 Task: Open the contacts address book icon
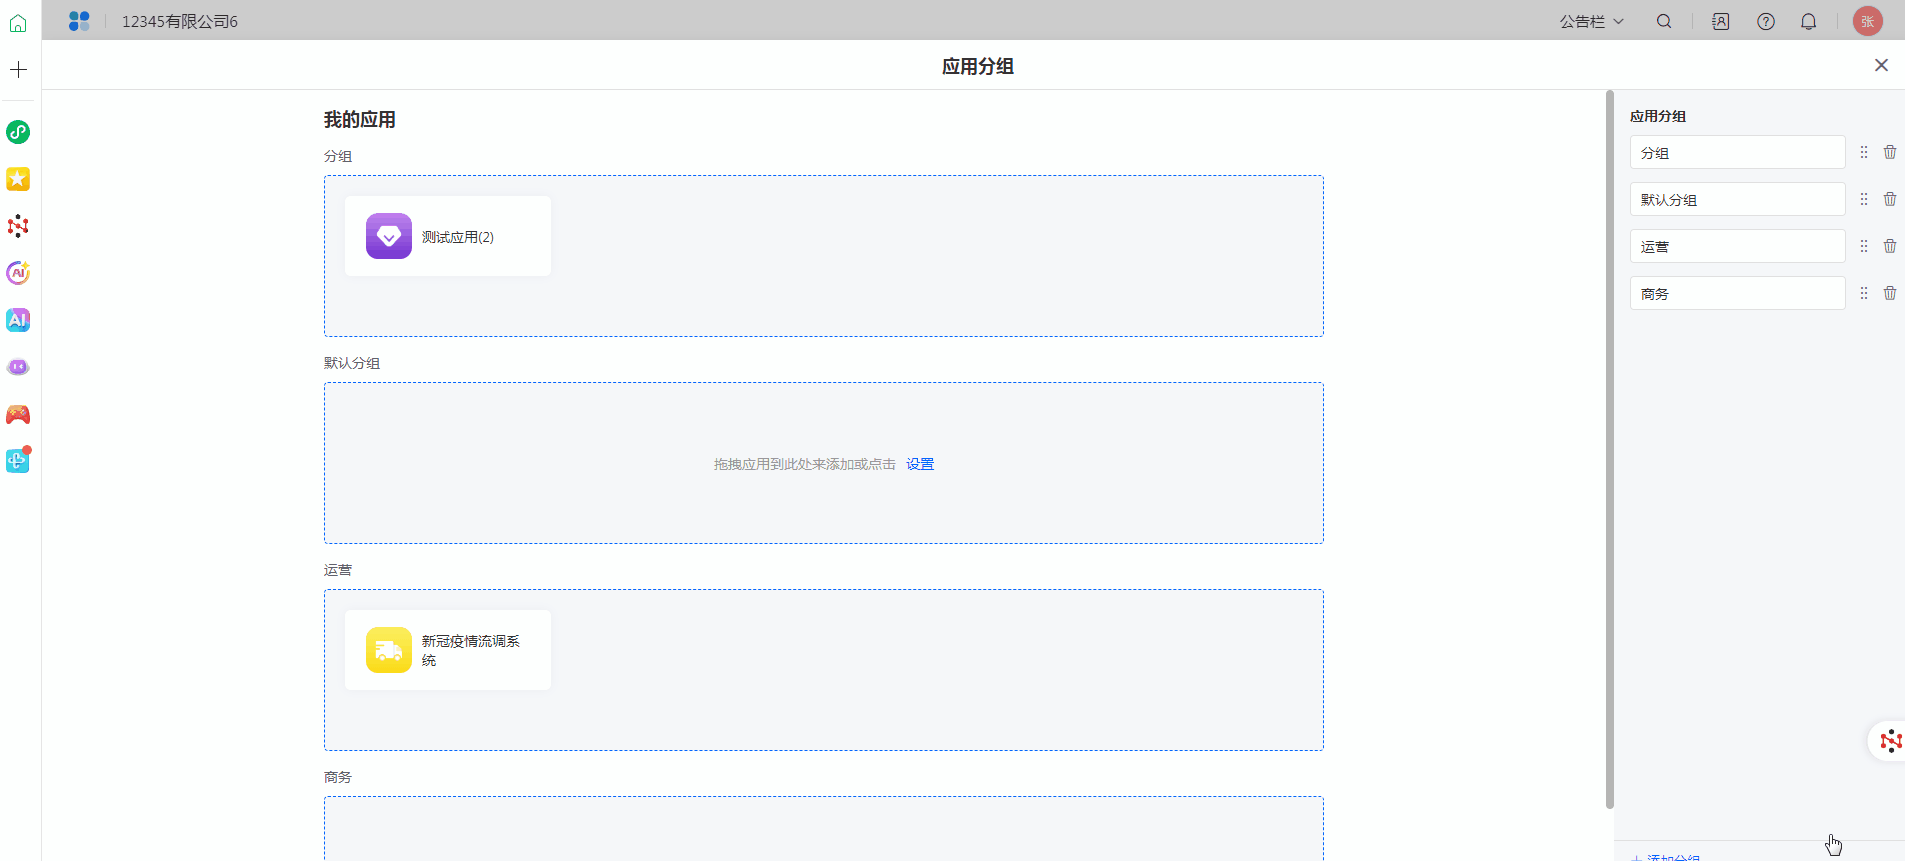(1720, 21)
